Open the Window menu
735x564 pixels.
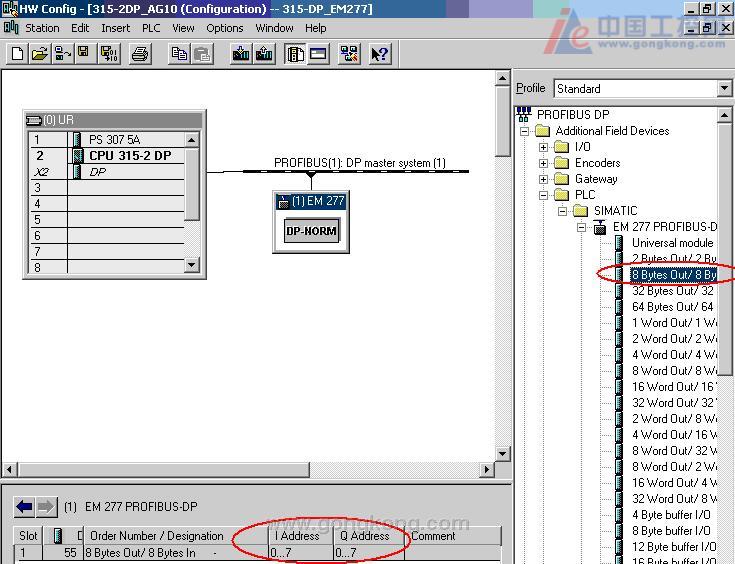coord(274,28)
